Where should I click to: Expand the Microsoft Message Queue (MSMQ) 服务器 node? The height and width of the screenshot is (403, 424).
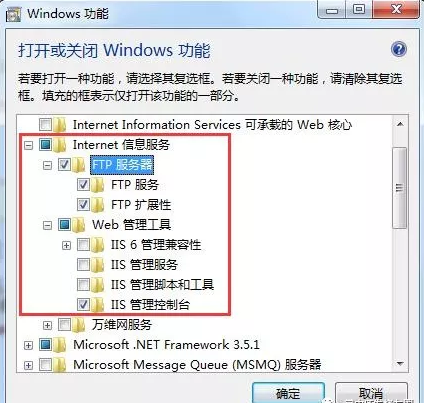click(29, 365)
